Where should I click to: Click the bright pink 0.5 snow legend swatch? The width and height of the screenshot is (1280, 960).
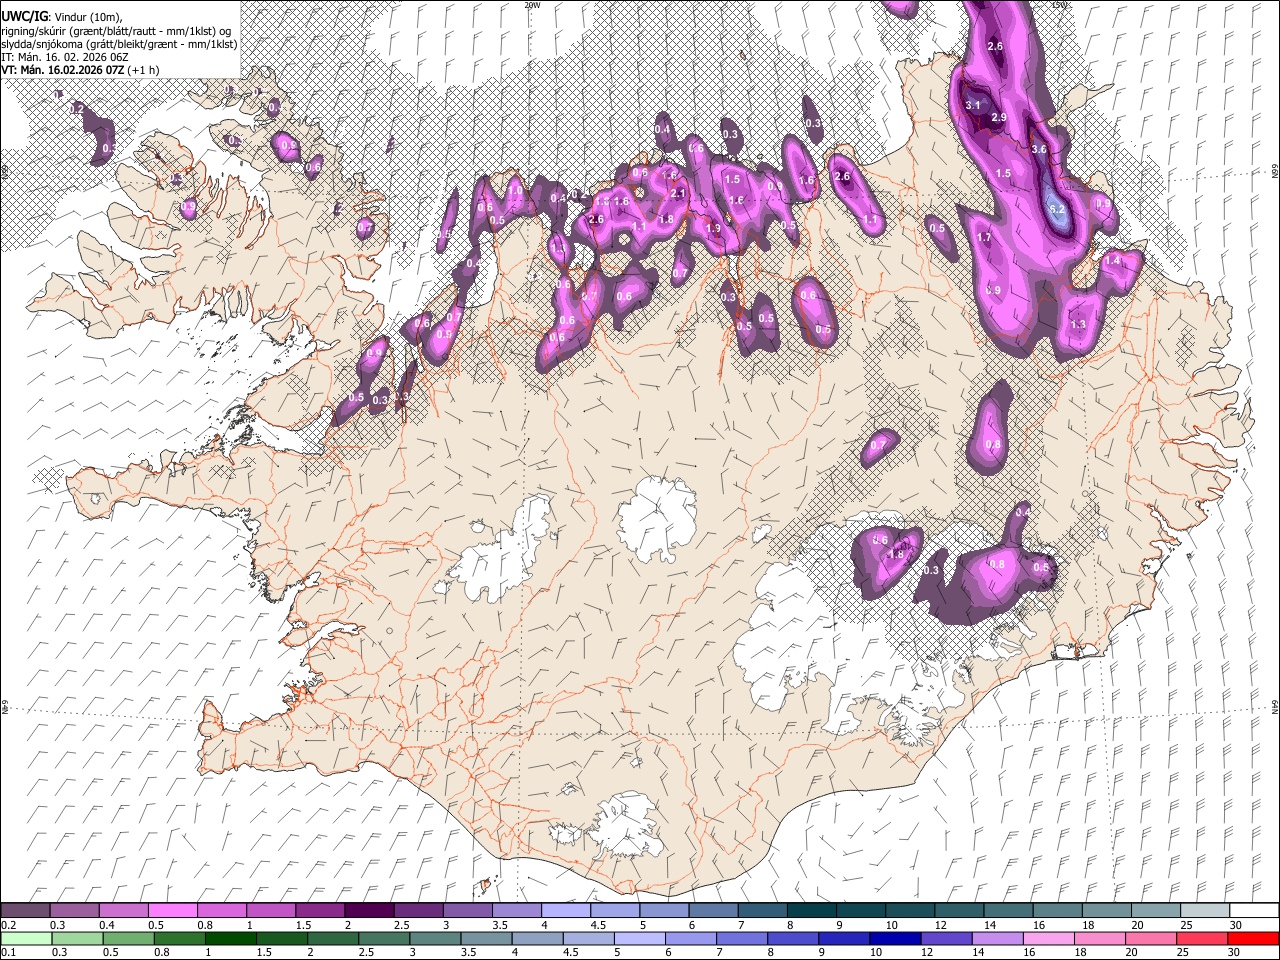[172, 911]
